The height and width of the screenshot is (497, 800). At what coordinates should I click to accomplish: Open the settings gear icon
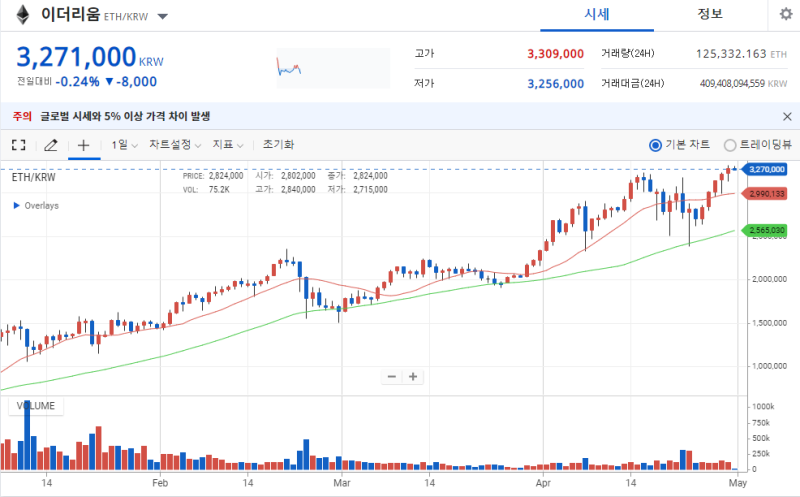pyautogui.click(x=786, y=14)
